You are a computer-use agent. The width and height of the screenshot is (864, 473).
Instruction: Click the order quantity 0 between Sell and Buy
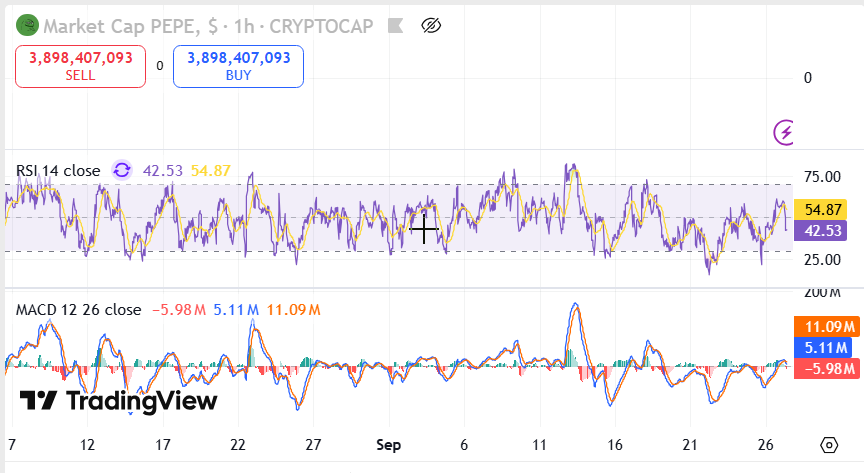pos(160,66)
